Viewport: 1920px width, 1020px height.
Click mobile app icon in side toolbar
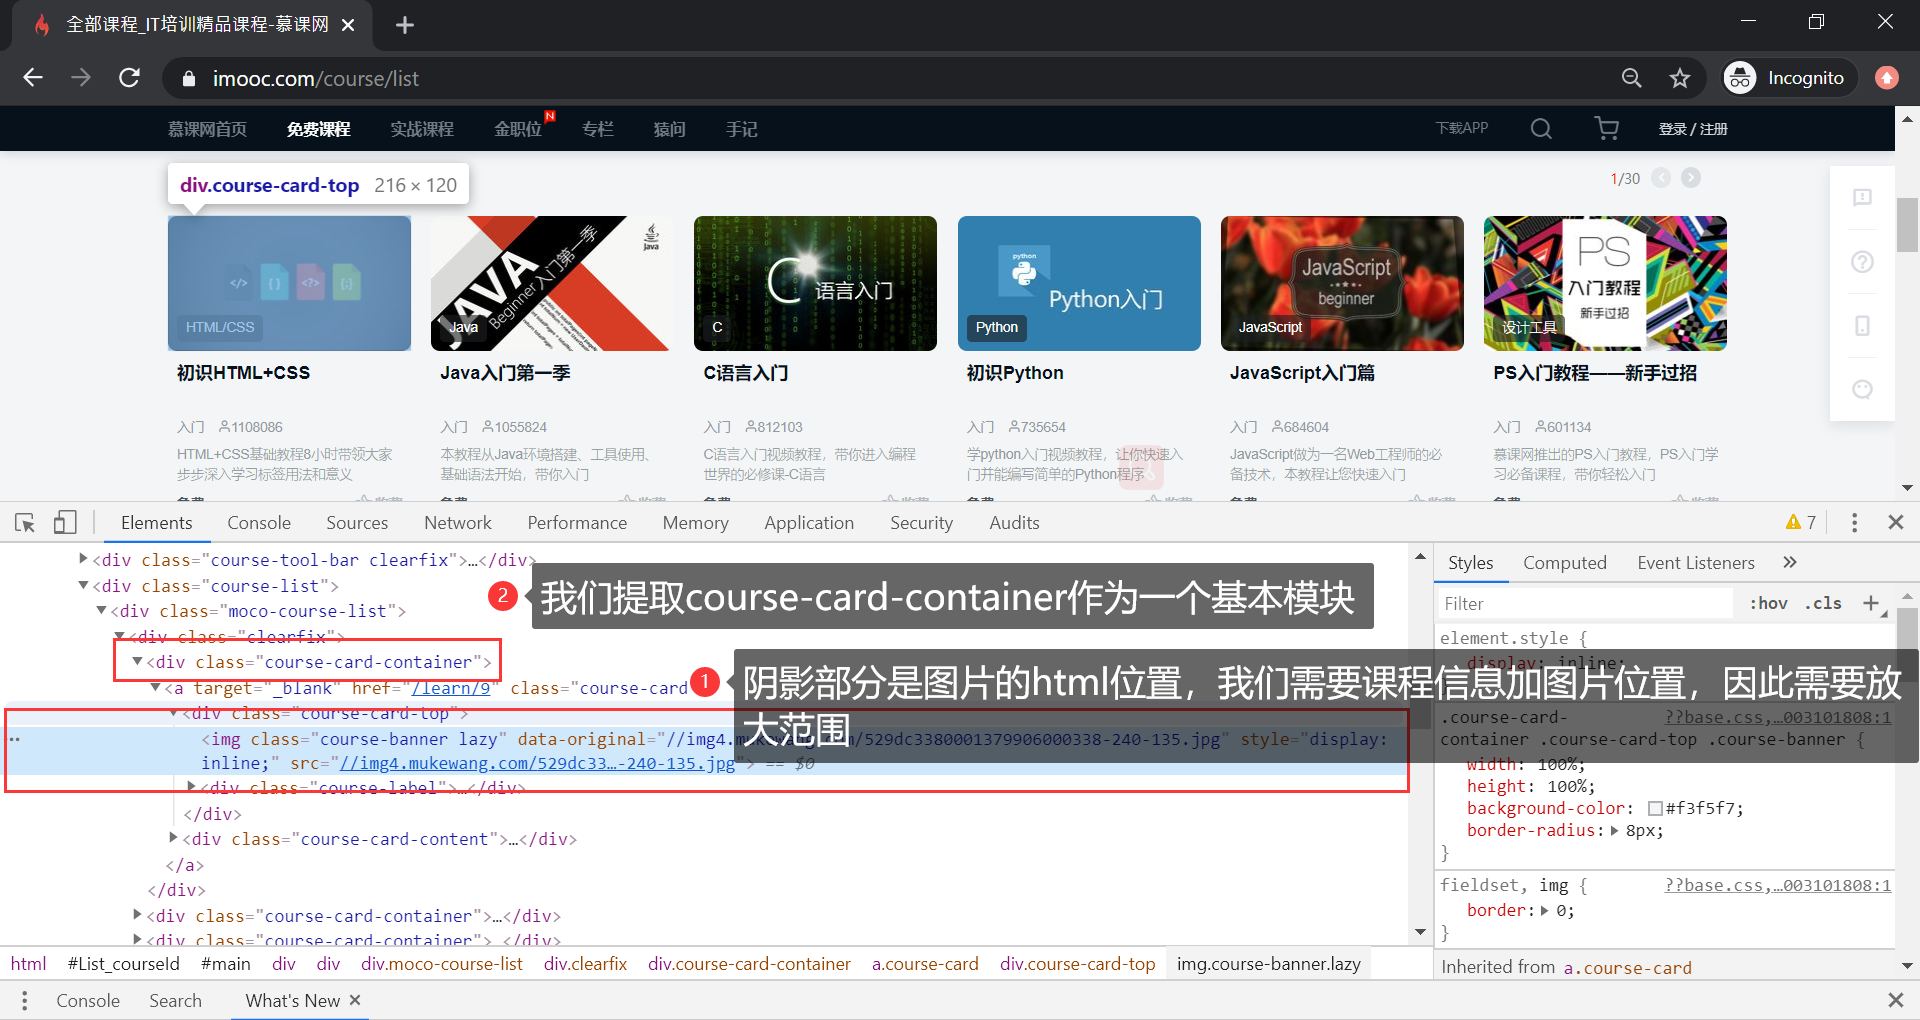[x=1862, y=326]
